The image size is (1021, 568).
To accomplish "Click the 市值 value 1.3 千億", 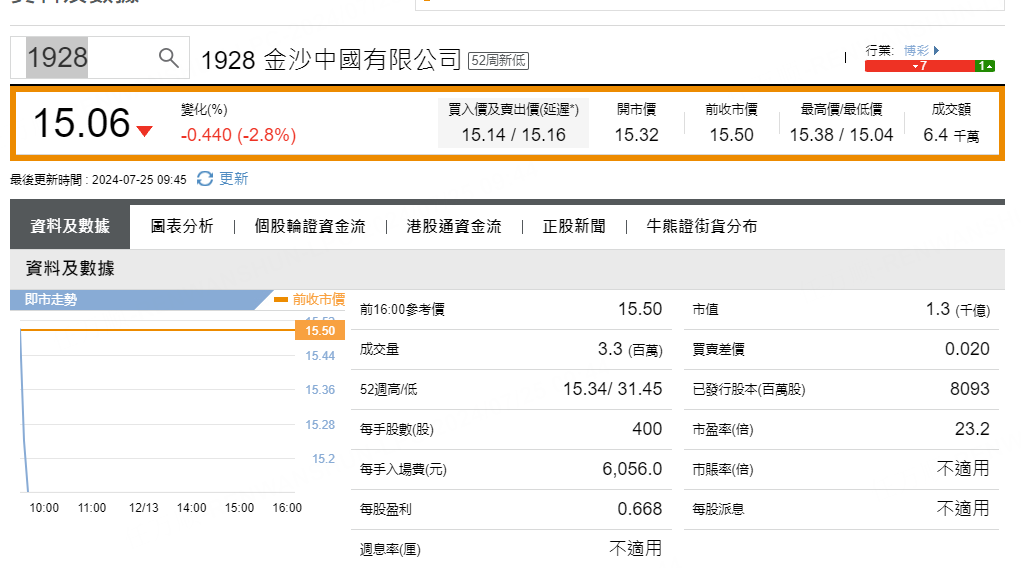I will coord(958,309).
